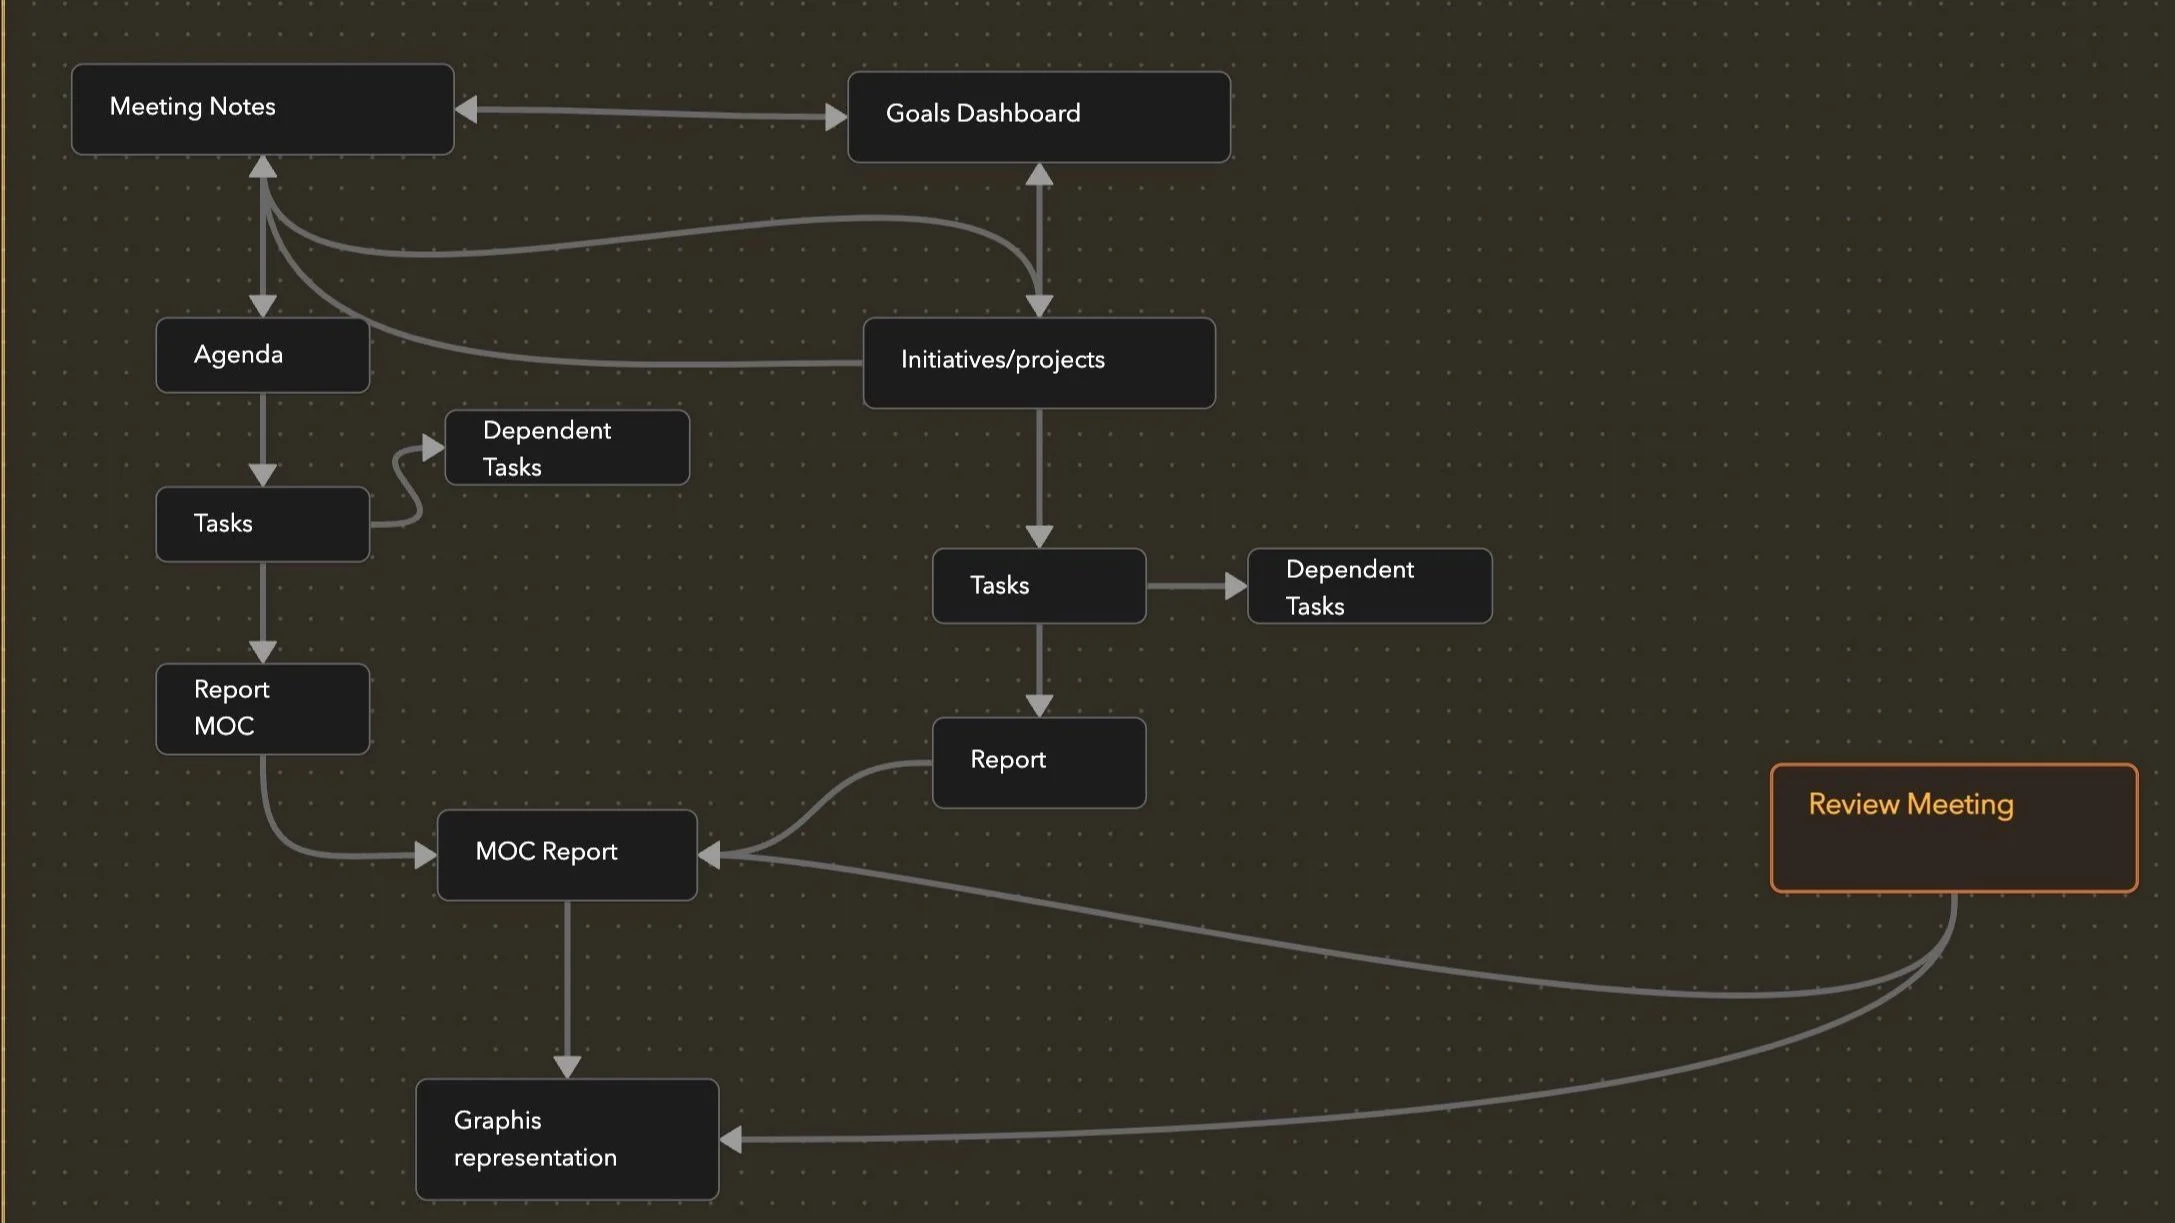Select Dependent Tasks card right of Agenda
This screenshot has height=1223, width=2175.
(x=566, y=448)
